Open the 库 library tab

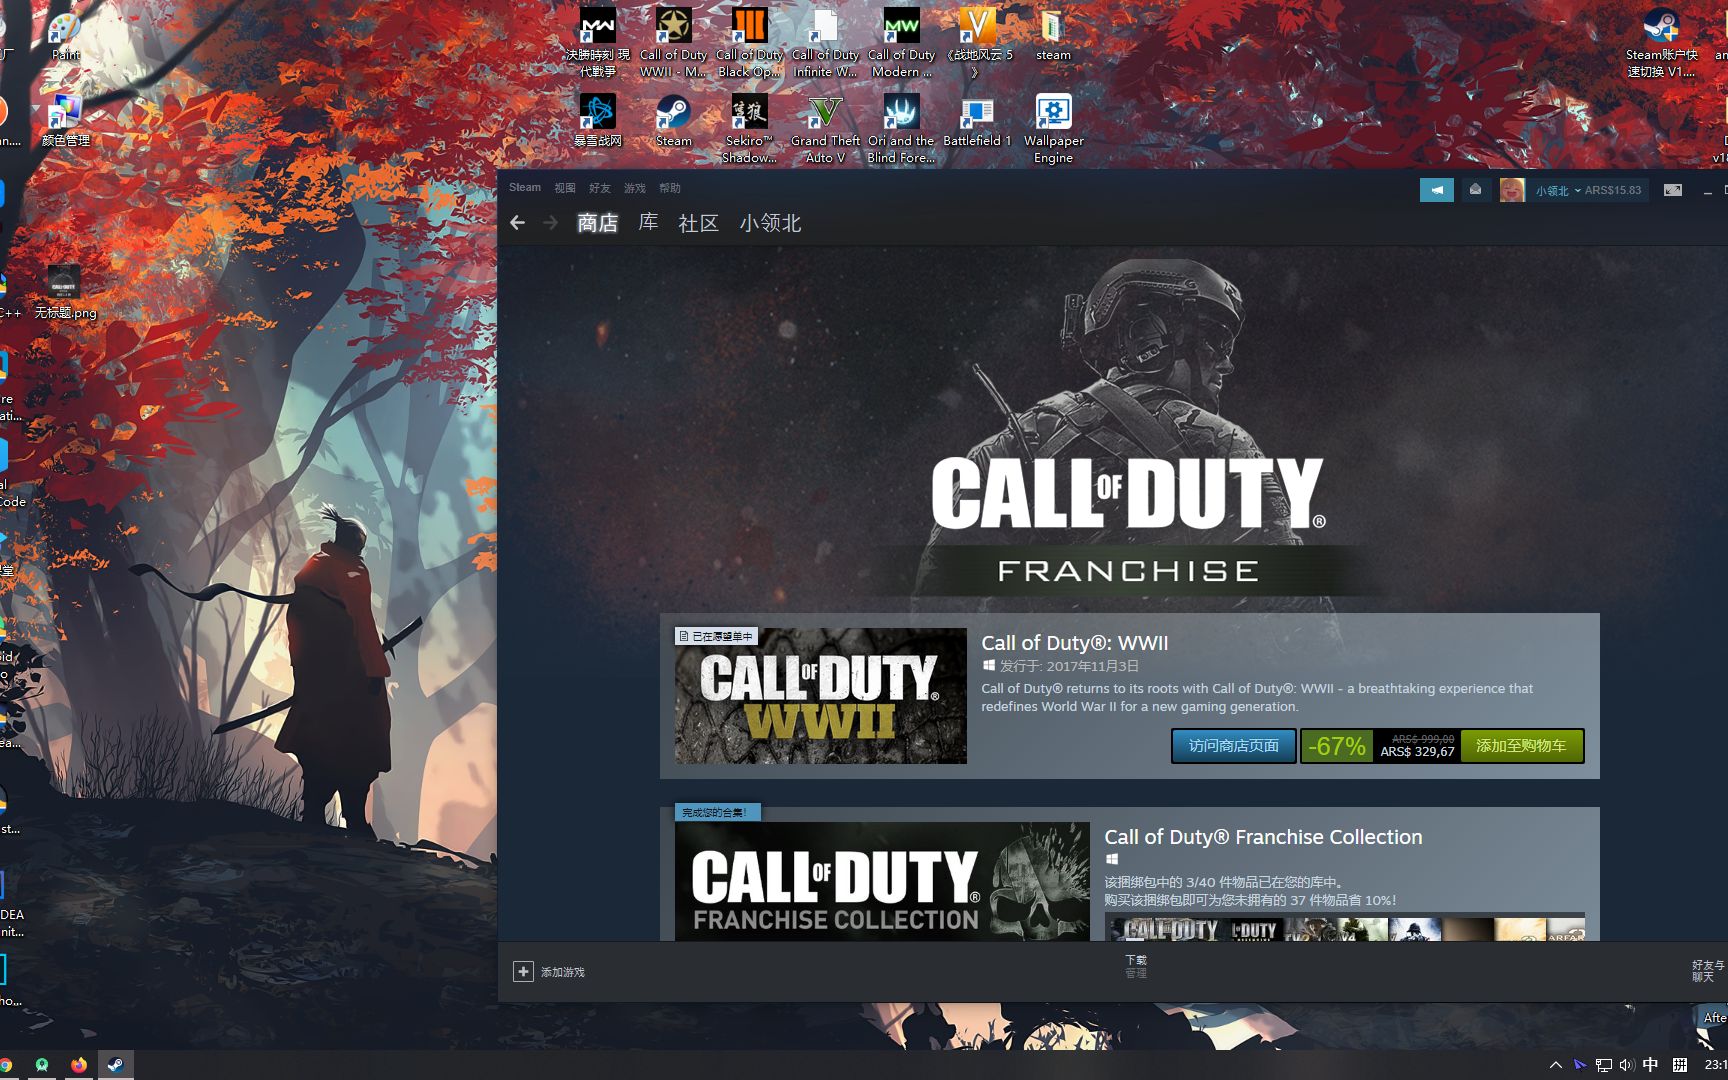tap(648, 223)
